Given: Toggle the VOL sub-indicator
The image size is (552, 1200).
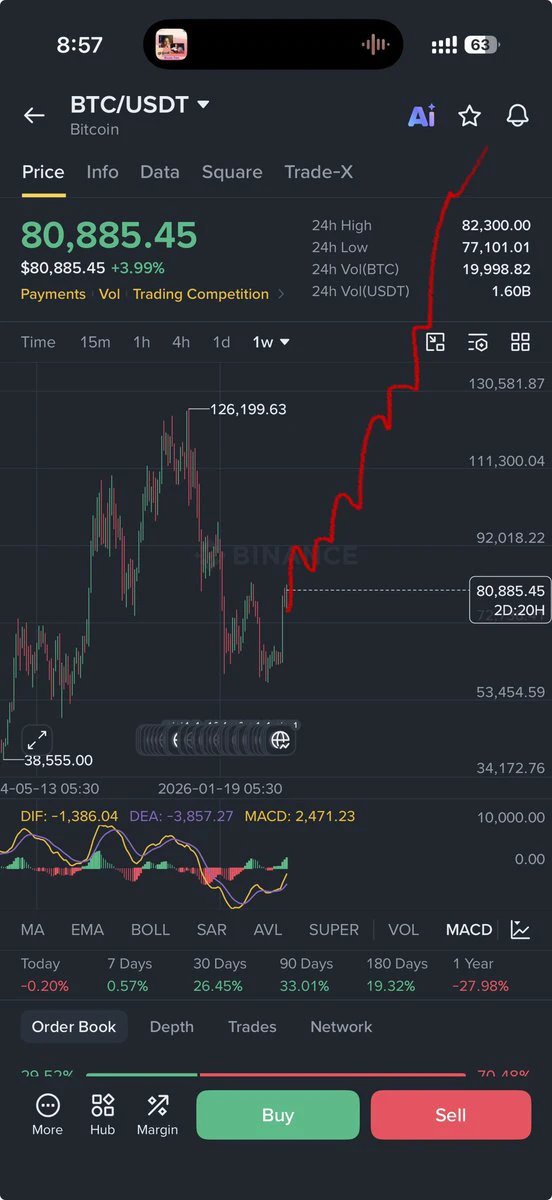Looking at the screenshot, I should point(403,929).
